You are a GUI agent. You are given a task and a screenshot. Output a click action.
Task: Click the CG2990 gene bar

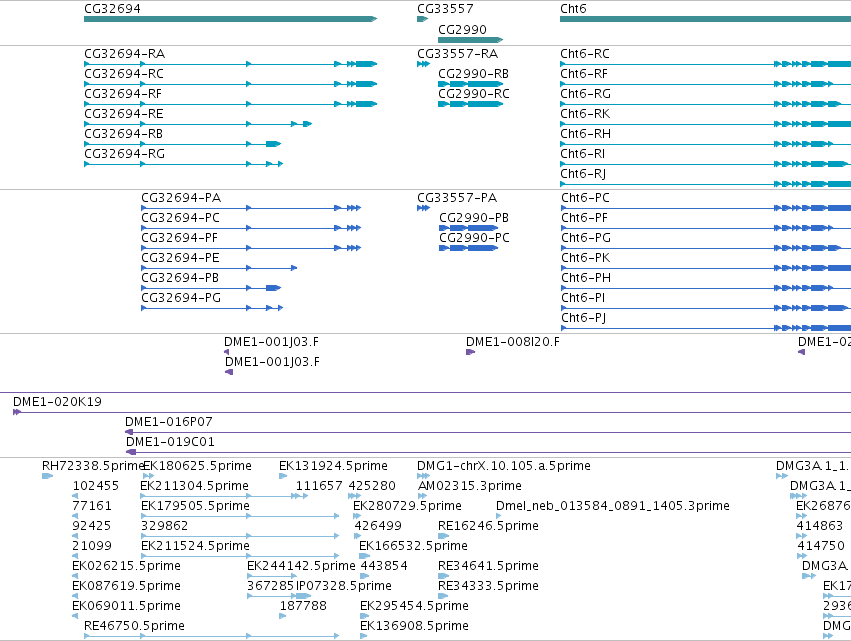coord(471,40)
